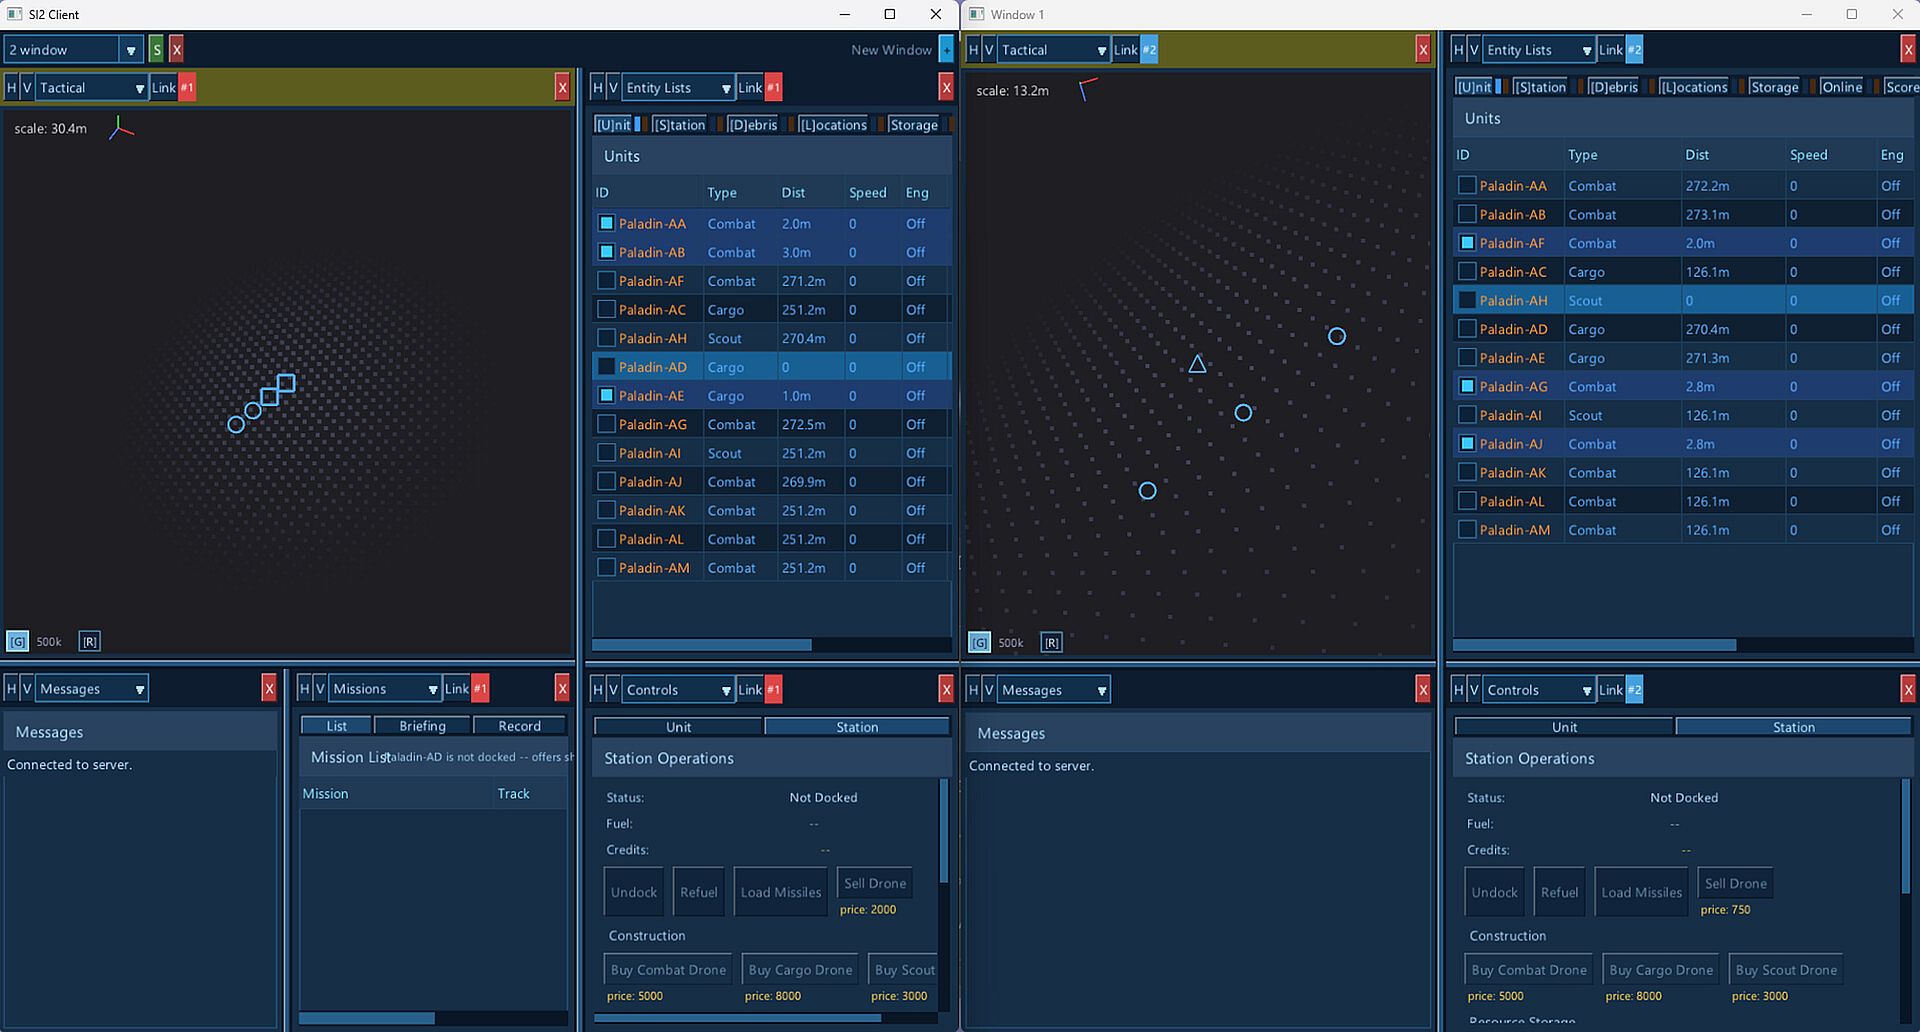Image resolution: width=1920 pixels, height=1032 pixels.
Task: Open the Briefing tab in Missions panel
Action: tap(422, 726)
